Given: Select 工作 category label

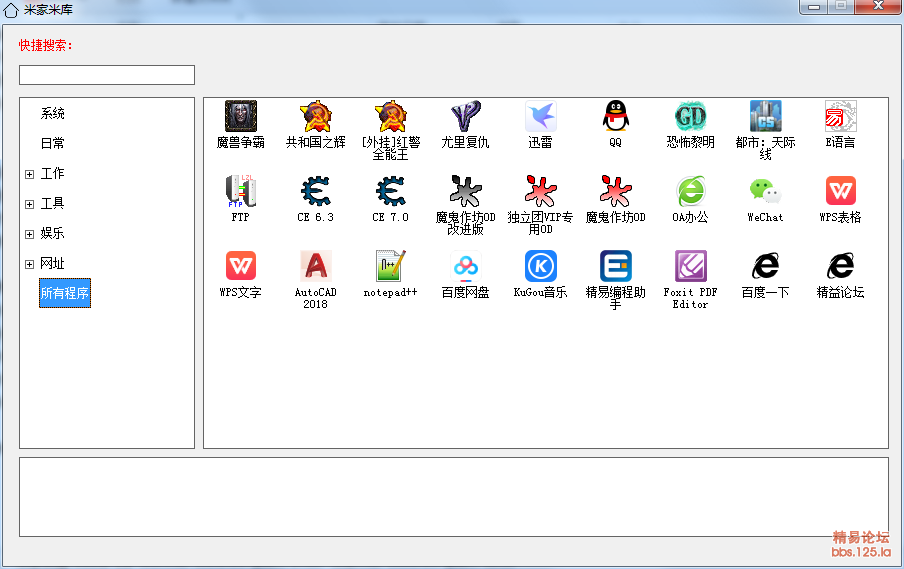Looking at the screenshot, I should click(52, 174).
